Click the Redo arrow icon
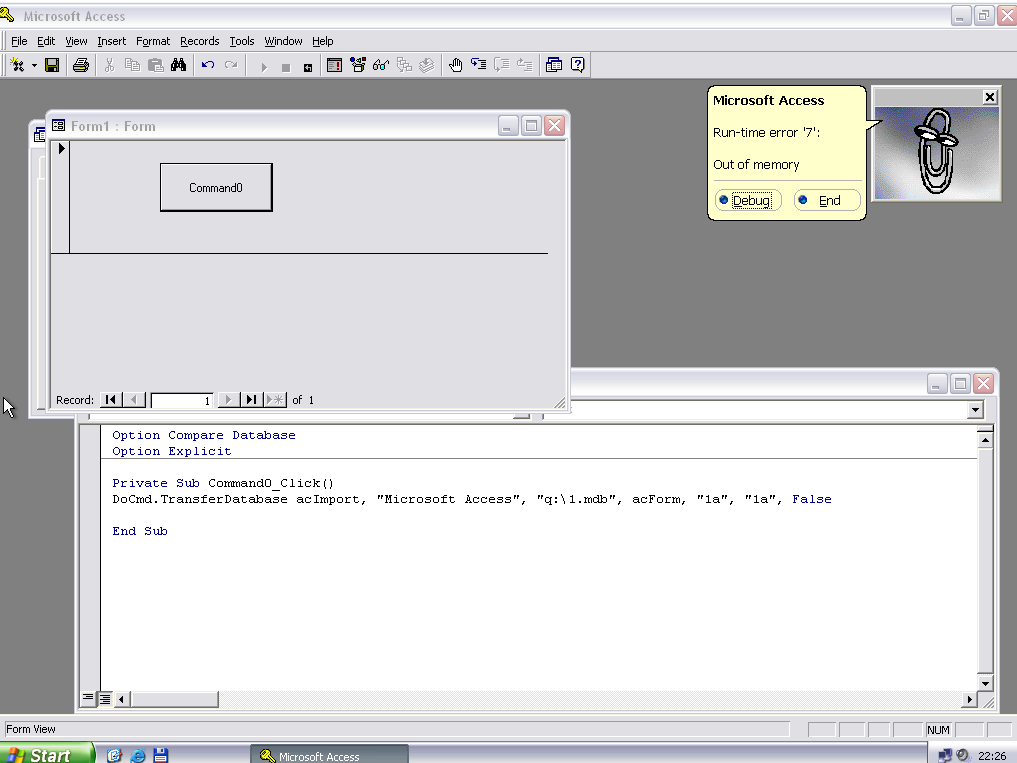The image size is (1017, 763). [231, 65]
